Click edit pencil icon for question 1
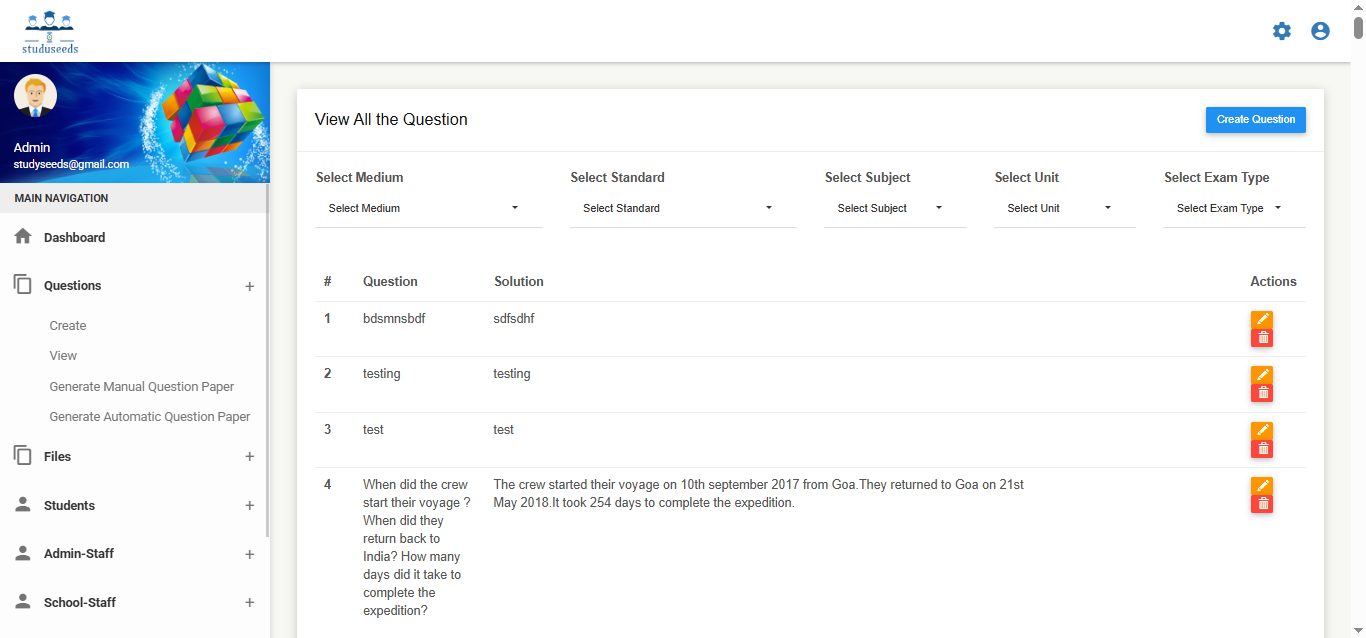Image resolution: width=1366 pixels, height=638 pixels. [x=1262, y=319]
